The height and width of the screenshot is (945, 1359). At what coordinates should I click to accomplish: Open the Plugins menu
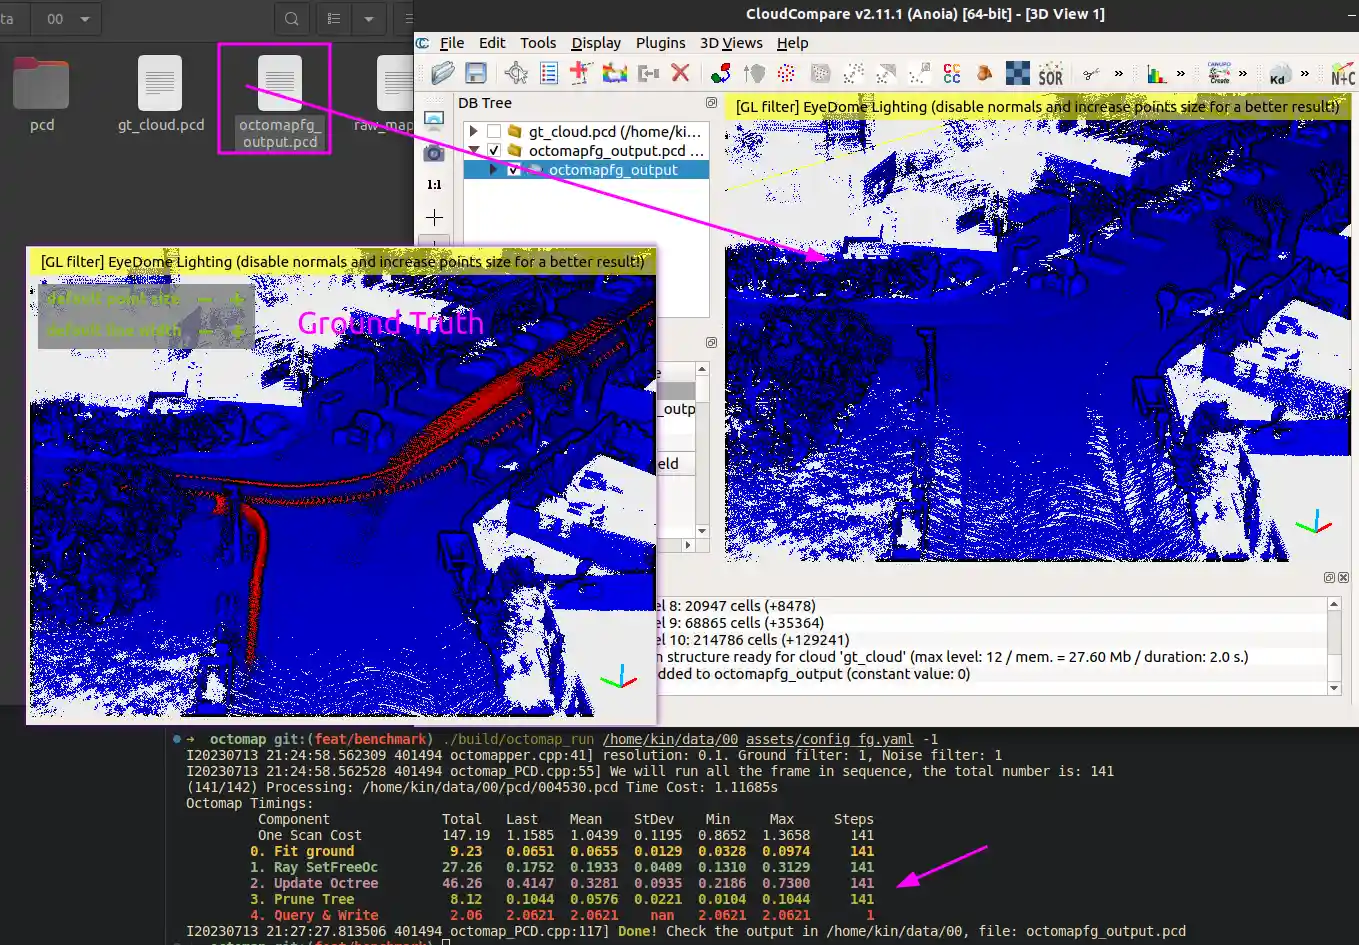[660, 43]
